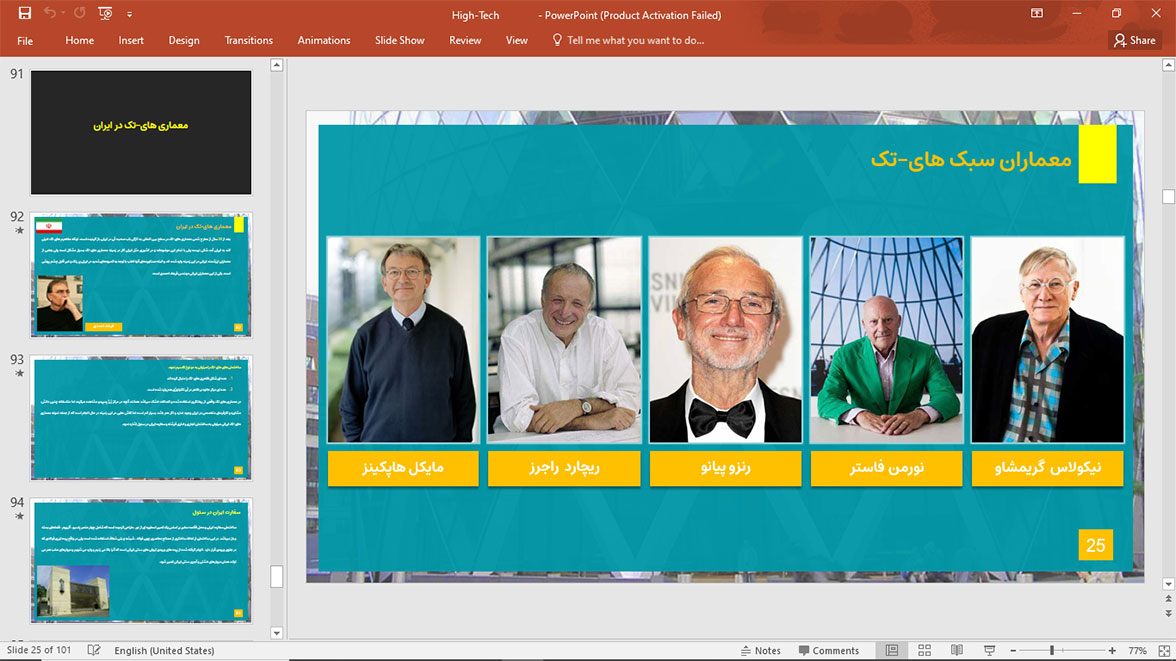Click the slide 92 animation star icon
Image resolution: width=1176 pixels, height=661 pixels.
tap(20, 231)
